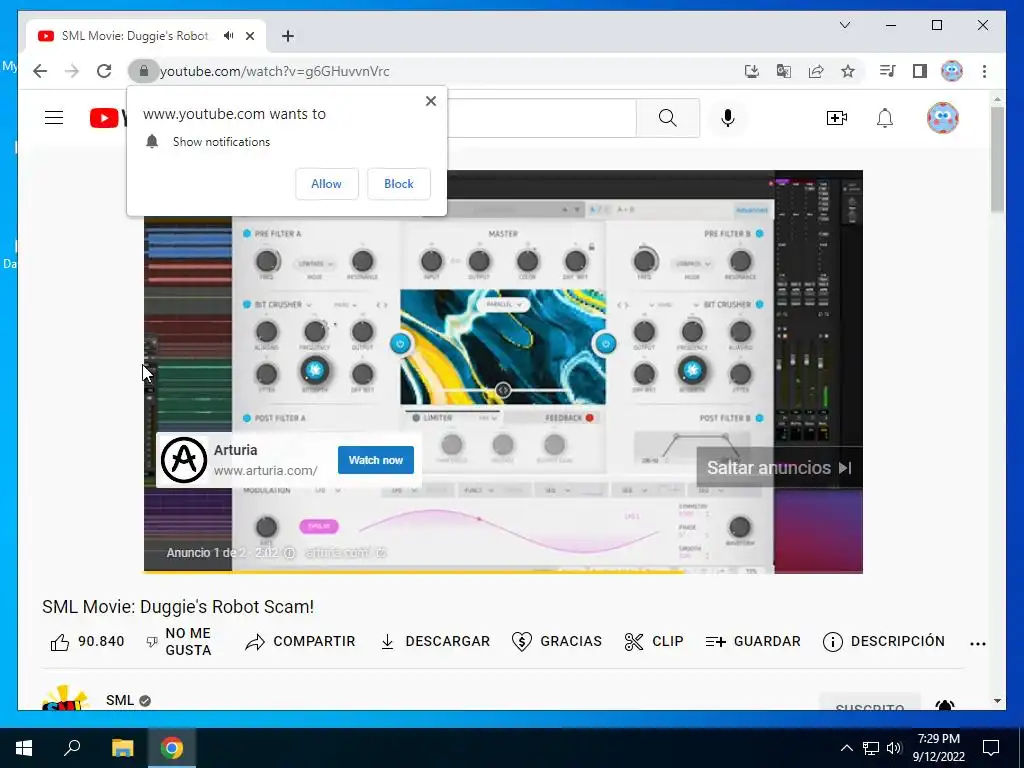
Task: Skip ads with Saltar anuncios
Action: click(x=779, y=468)
